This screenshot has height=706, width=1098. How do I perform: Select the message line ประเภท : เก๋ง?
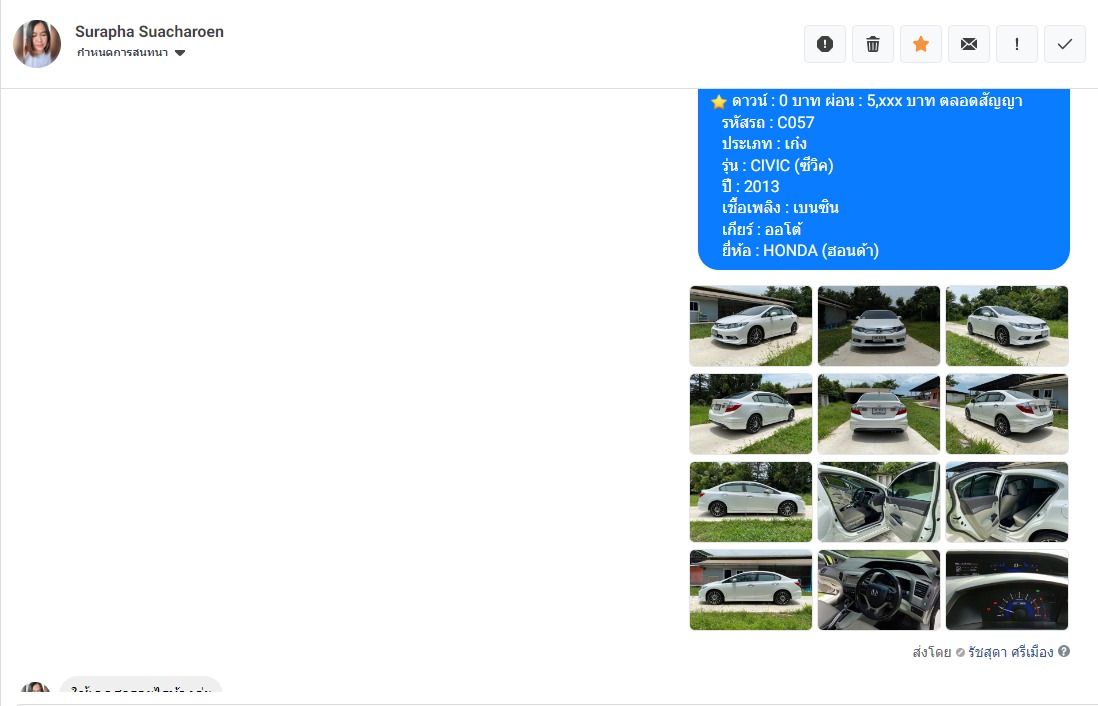(764, 144)
